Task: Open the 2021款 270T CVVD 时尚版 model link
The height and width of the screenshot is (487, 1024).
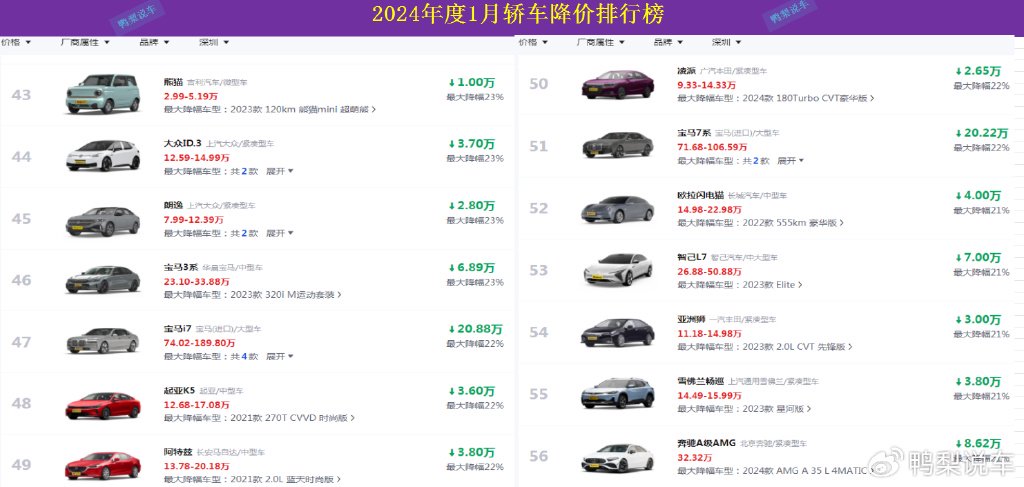Action: [293, 418]
